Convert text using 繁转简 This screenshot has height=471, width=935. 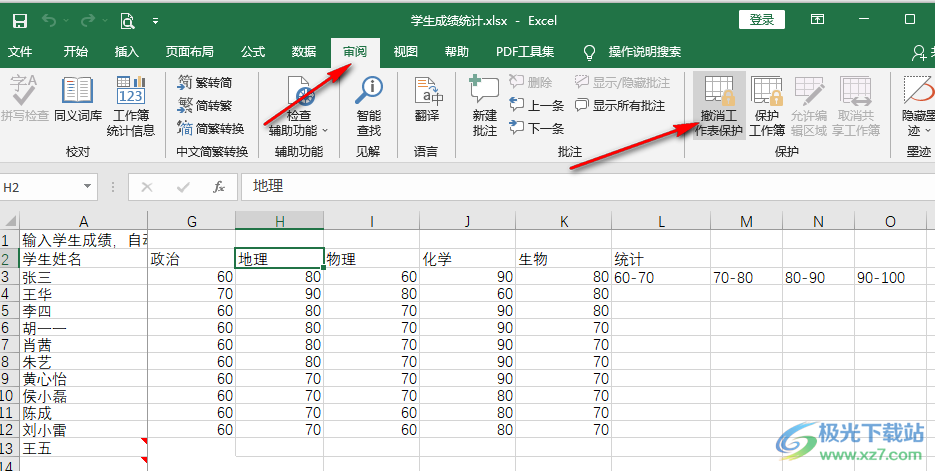click(x=205, y=83)
